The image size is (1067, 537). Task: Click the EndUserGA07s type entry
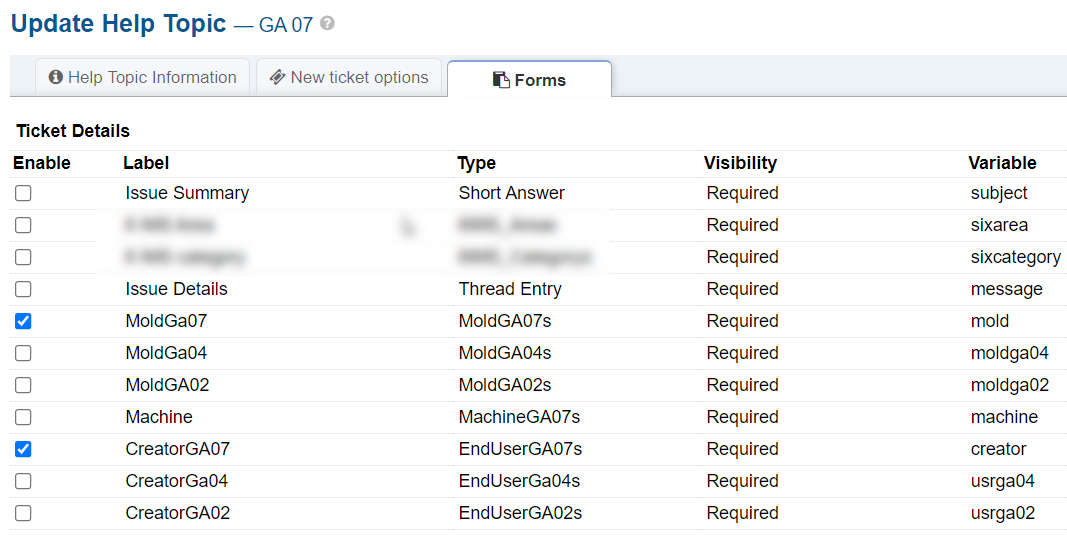520,449
